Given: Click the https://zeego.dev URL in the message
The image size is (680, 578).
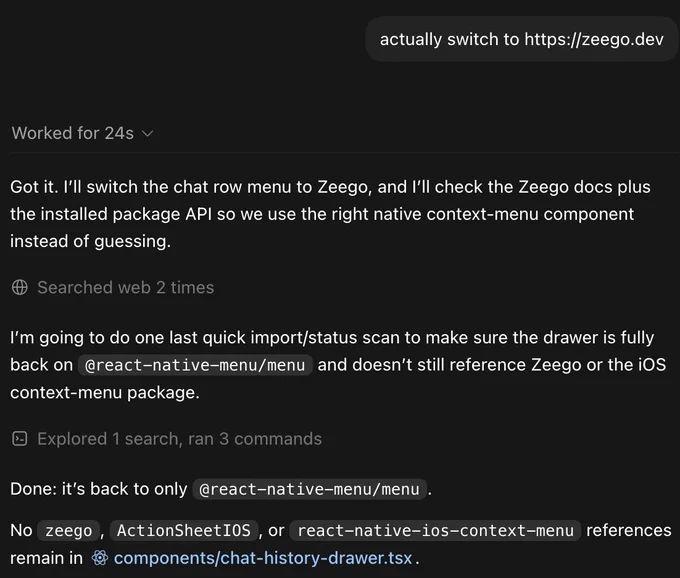Looking at the screenshot, I should click(x=594, y=39).
